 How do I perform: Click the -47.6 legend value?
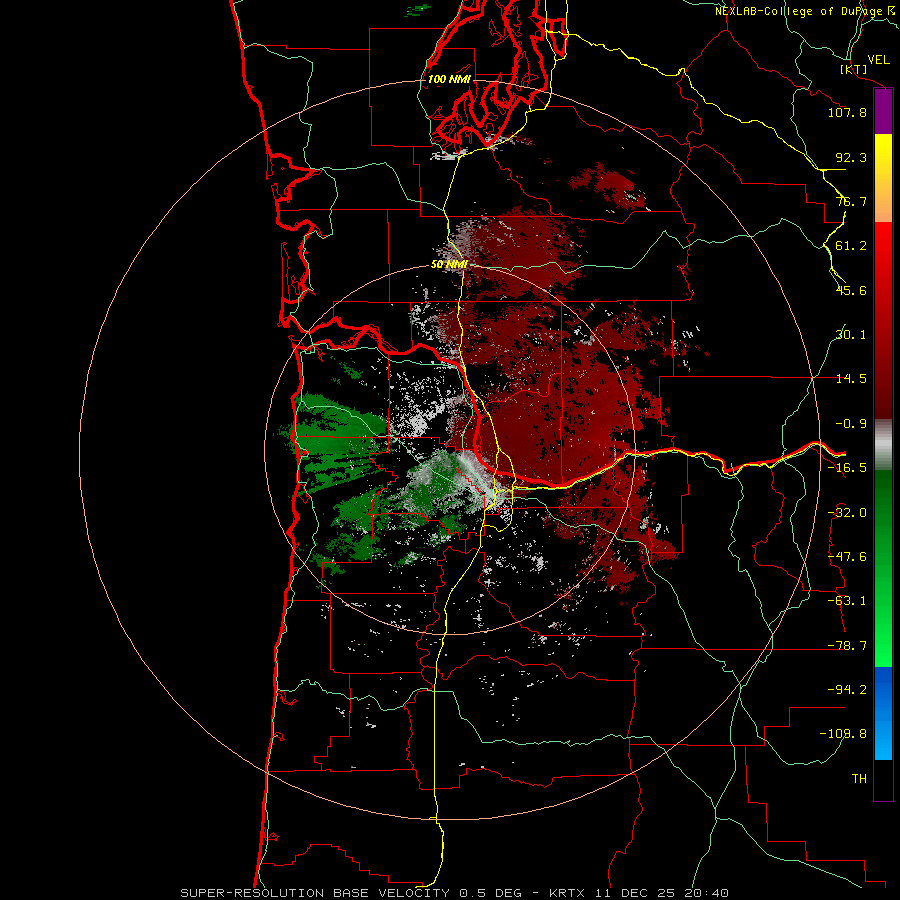pyautogui.click(x=847, y=557)
